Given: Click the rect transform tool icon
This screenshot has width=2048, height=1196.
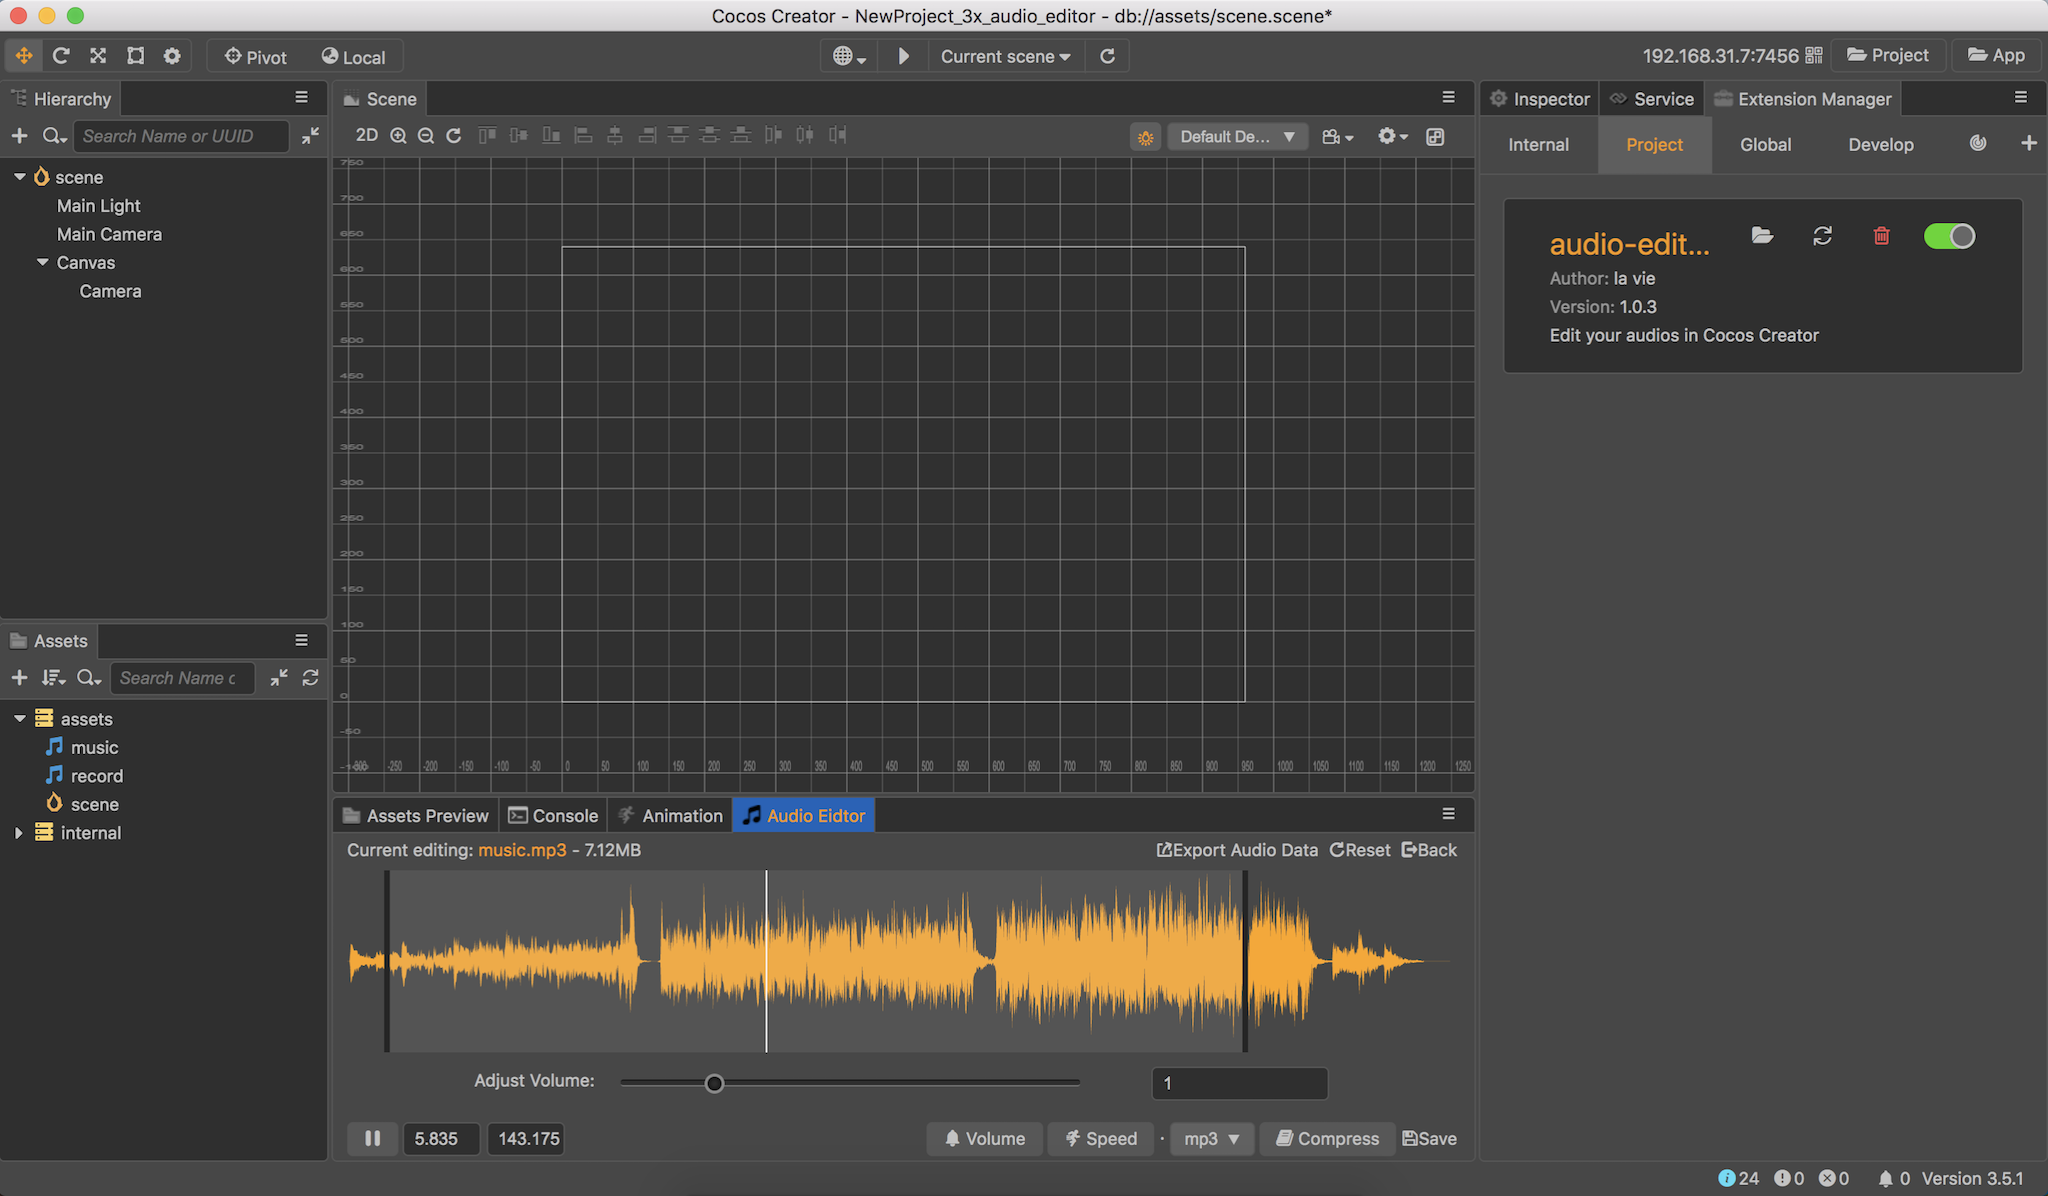Looking at the screenshot, I should click(135, 56).
